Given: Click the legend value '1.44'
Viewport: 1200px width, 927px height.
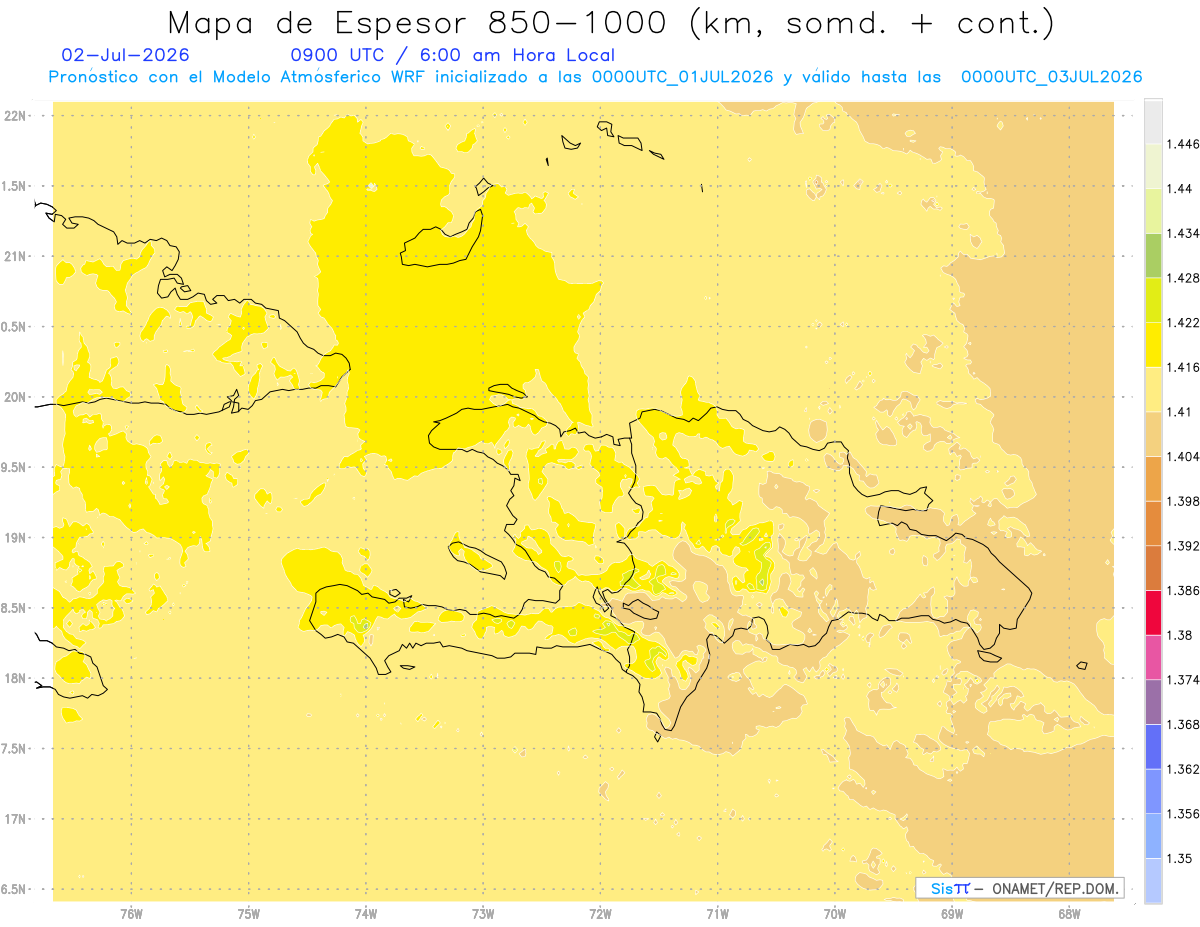Looking at the screenshot, I should pyautogui.click(x=1180, y=189).
